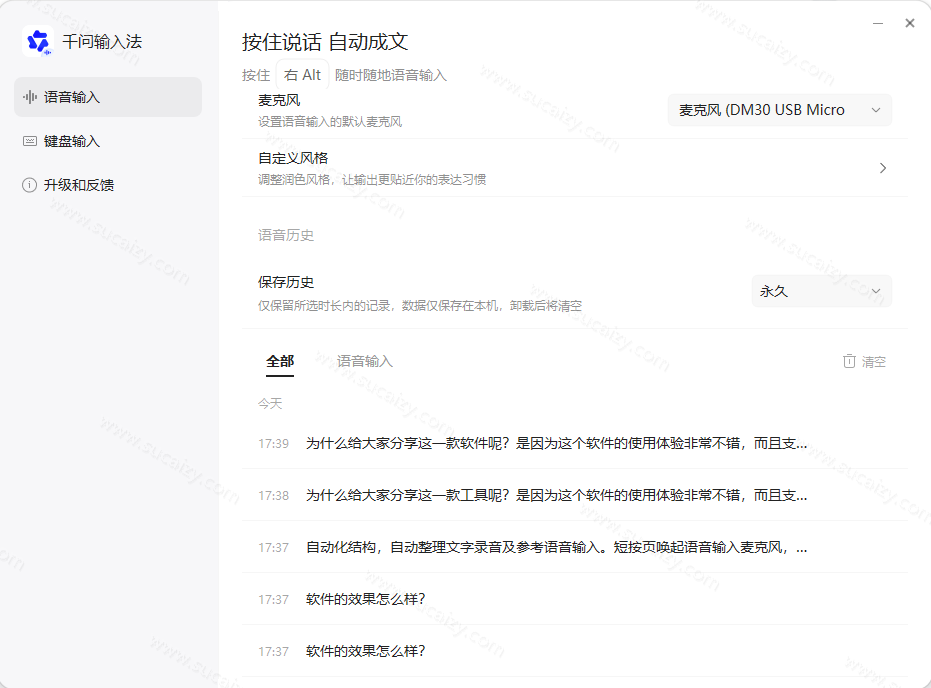Viewport: 931px width, 688px height.
Task: Click the 随时随地语音输入 description text
Action: click(x=391, y=75)
